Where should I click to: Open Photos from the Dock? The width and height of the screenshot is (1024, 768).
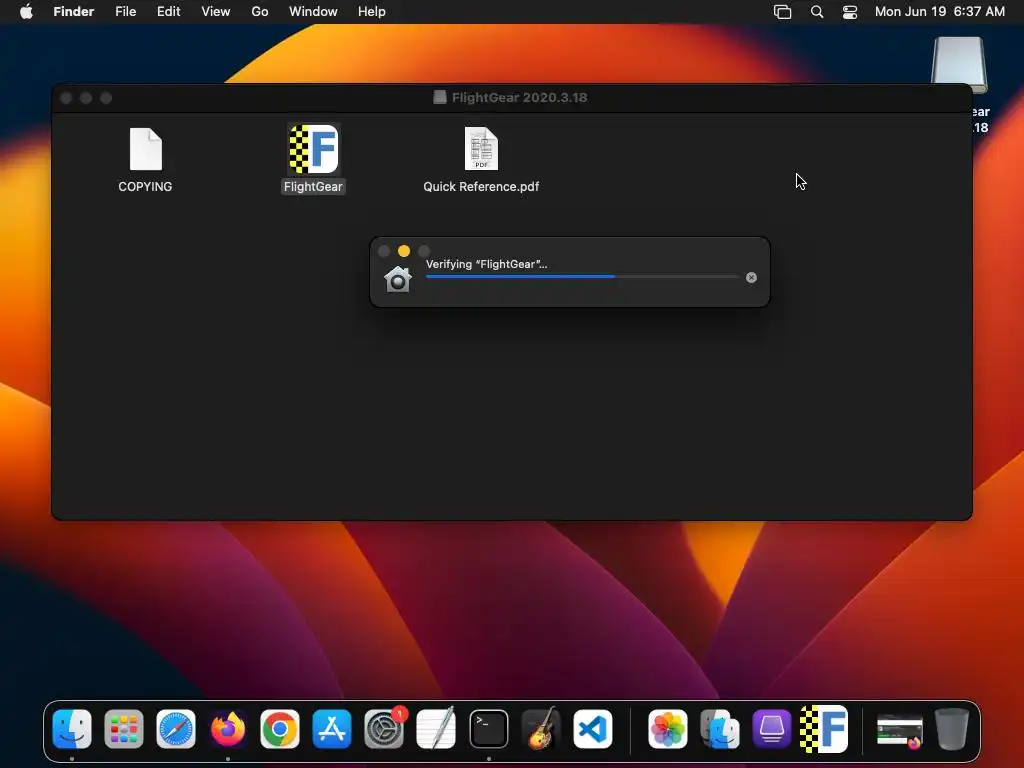click(667, 729)
